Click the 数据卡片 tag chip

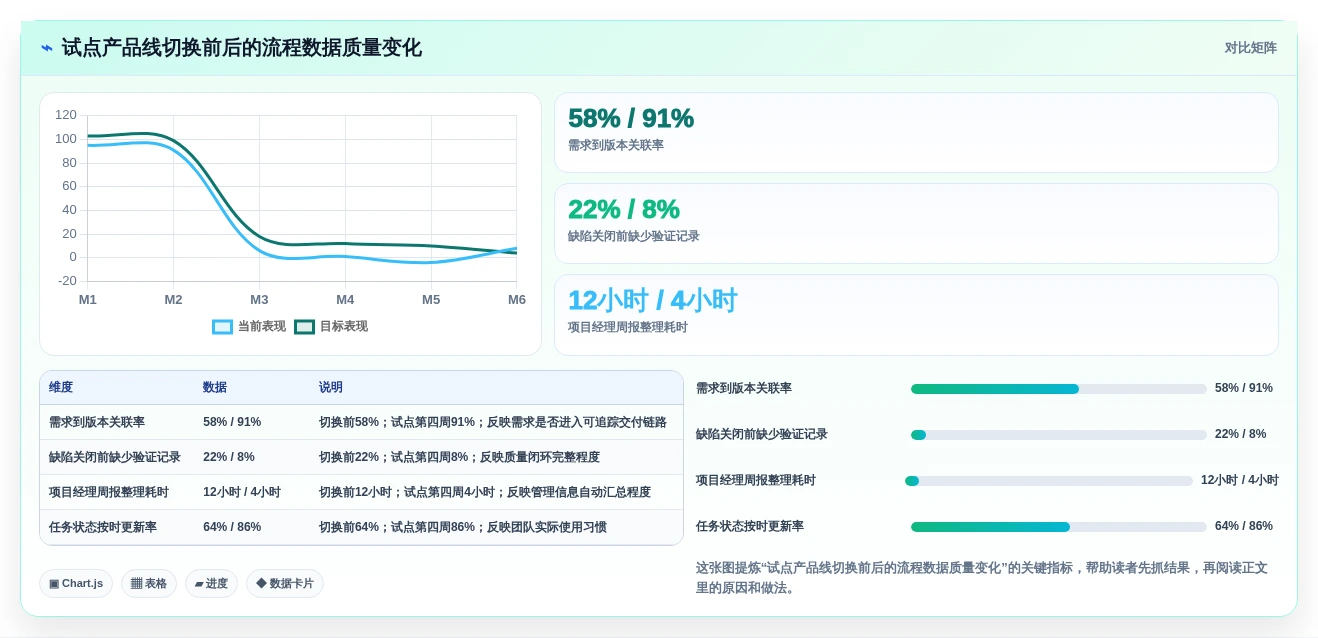[285, 584]
